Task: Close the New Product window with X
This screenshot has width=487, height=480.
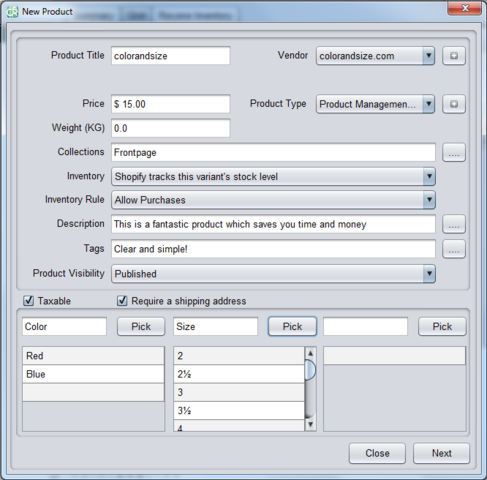Action: (x=465, y=8)
